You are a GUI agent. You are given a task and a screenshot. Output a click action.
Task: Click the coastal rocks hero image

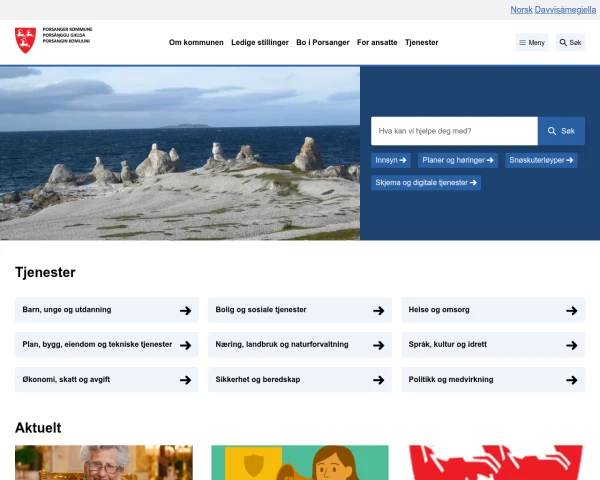pyautogui.click(x=180, y=153)
